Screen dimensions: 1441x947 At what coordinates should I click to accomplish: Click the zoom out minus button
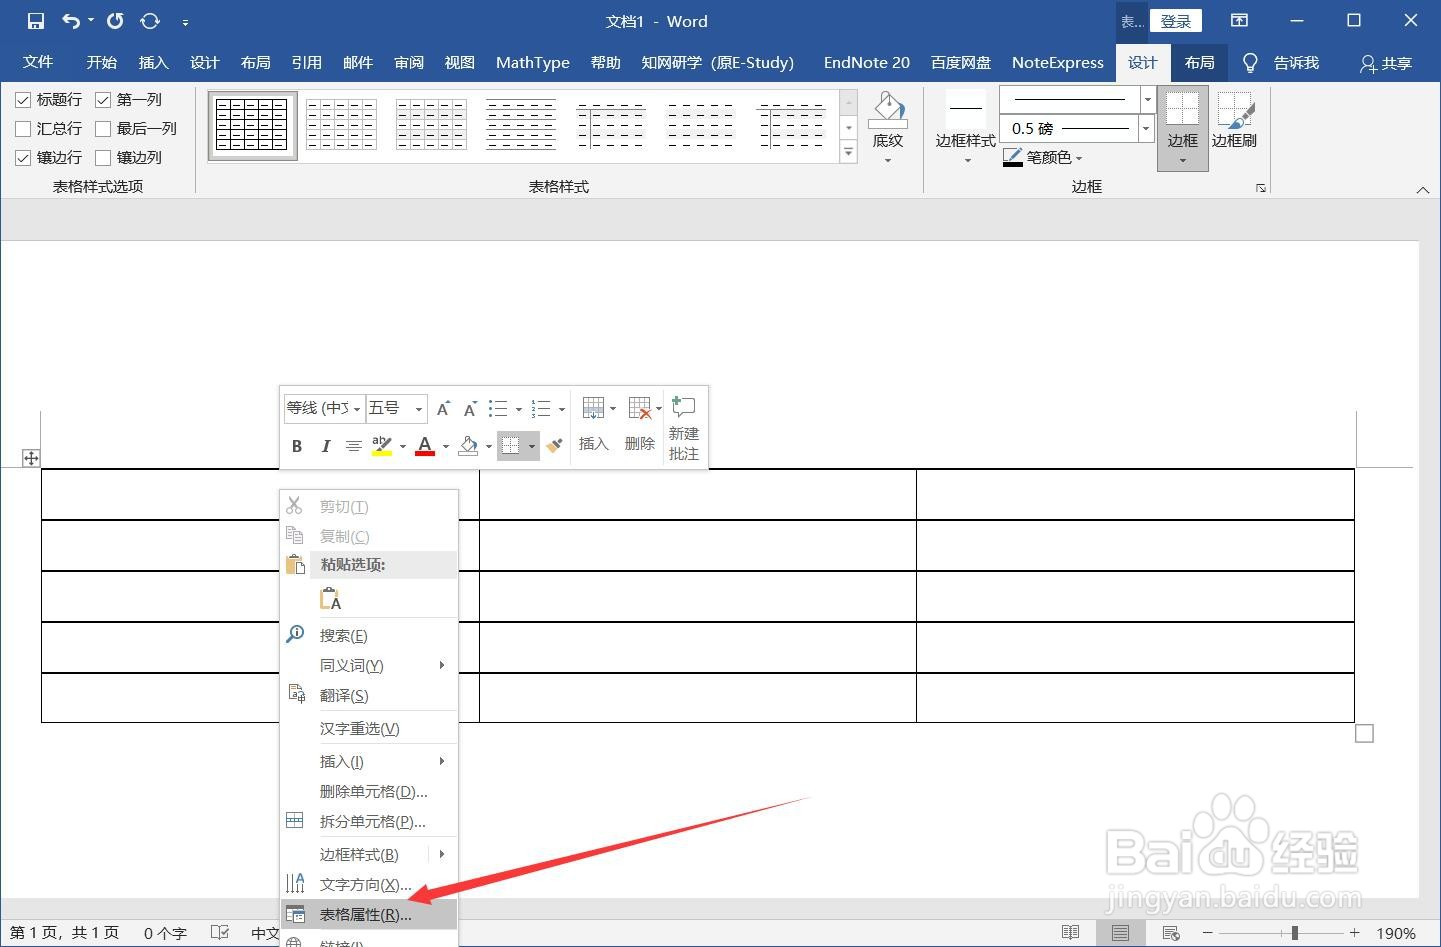pyautogui.click(x=1207, y=933)
